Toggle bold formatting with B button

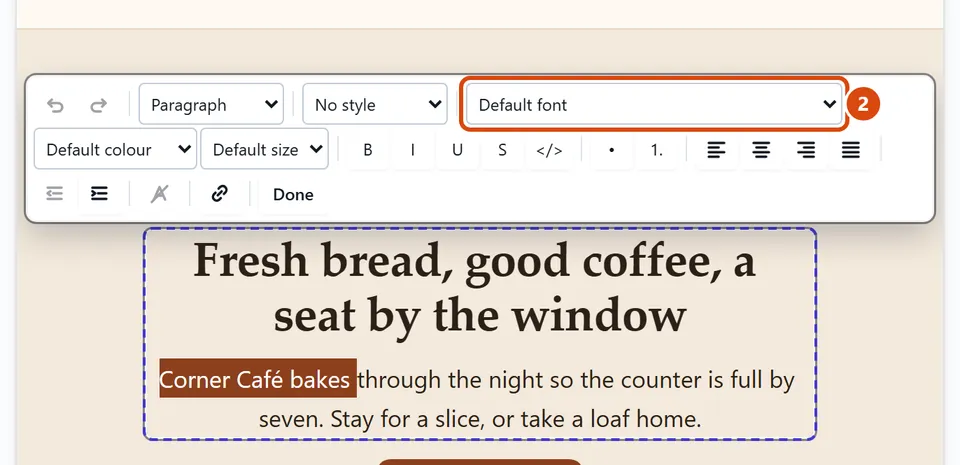[367, 150]
